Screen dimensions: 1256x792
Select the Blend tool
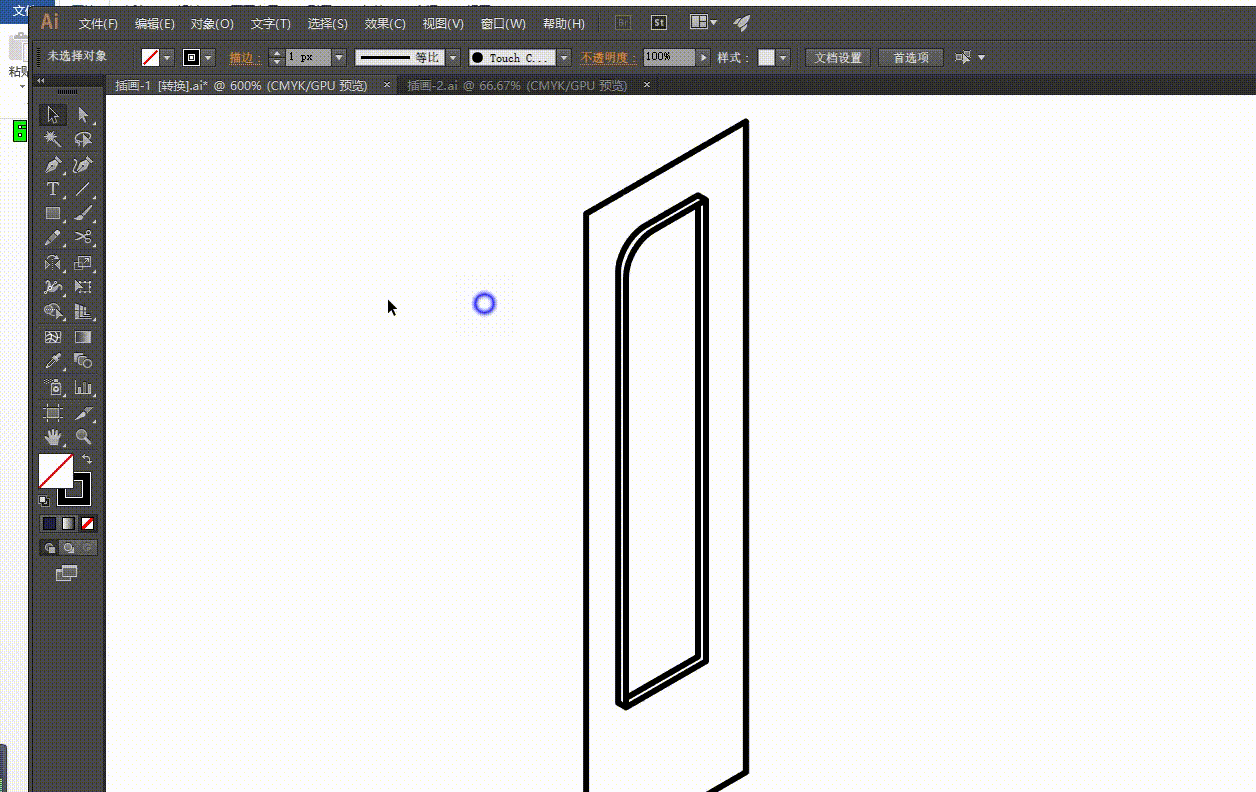(x=83, y=361)
